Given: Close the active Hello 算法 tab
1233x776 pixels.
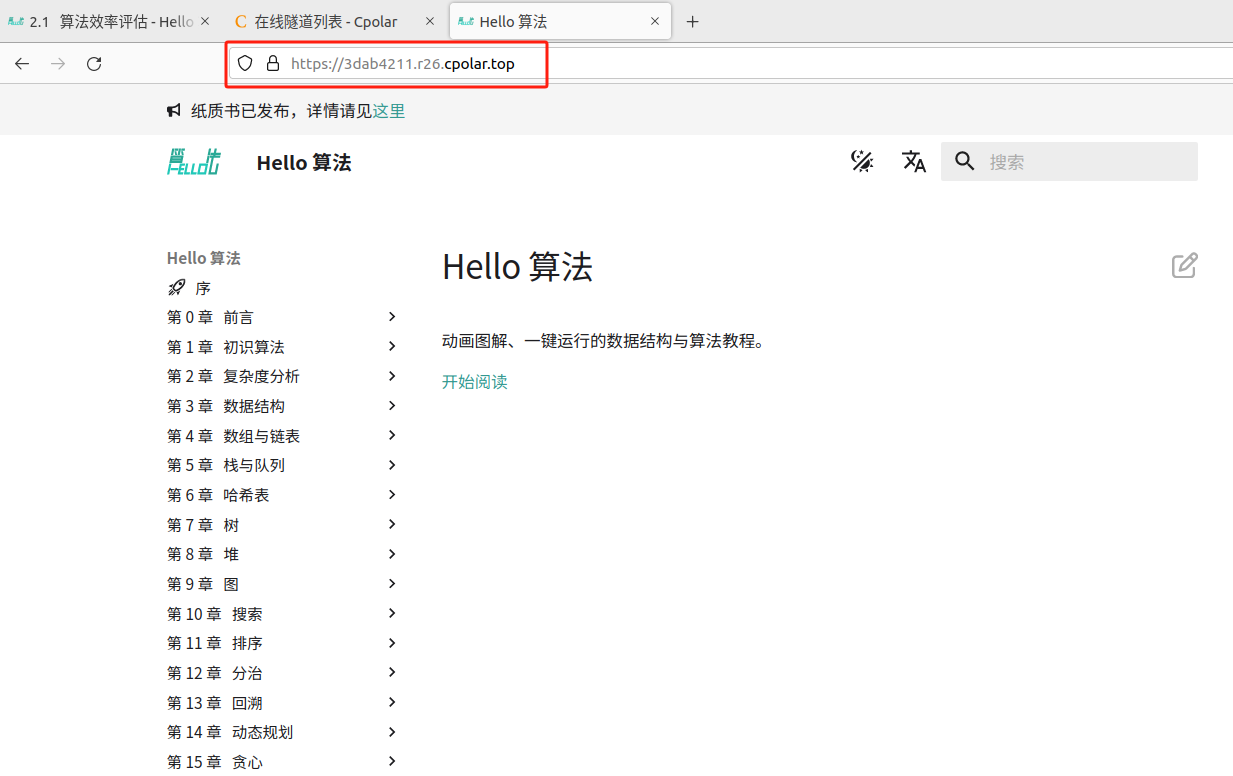Looking at the screenshot, I should 655,22.
